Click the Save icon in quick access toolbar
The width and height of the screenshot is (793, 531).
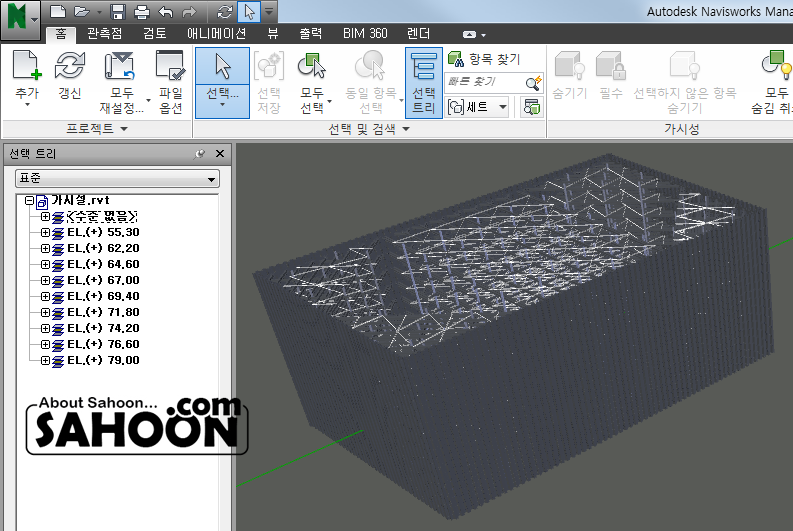(x=118, y=12)
